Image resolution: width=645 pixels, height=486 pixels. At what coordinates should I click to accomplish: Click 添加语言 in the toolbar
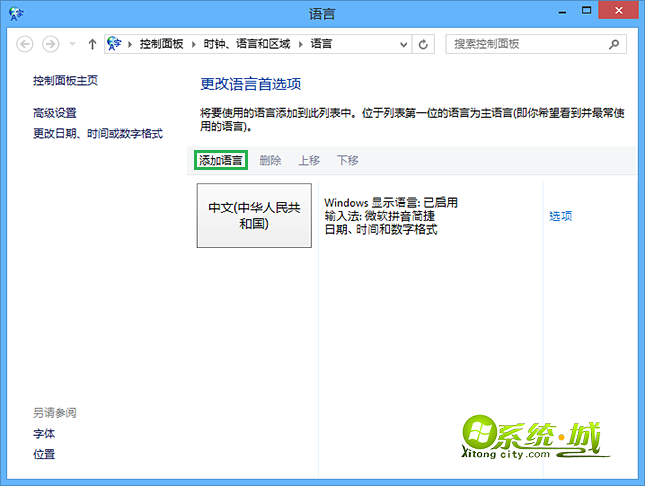pos(220,160)
